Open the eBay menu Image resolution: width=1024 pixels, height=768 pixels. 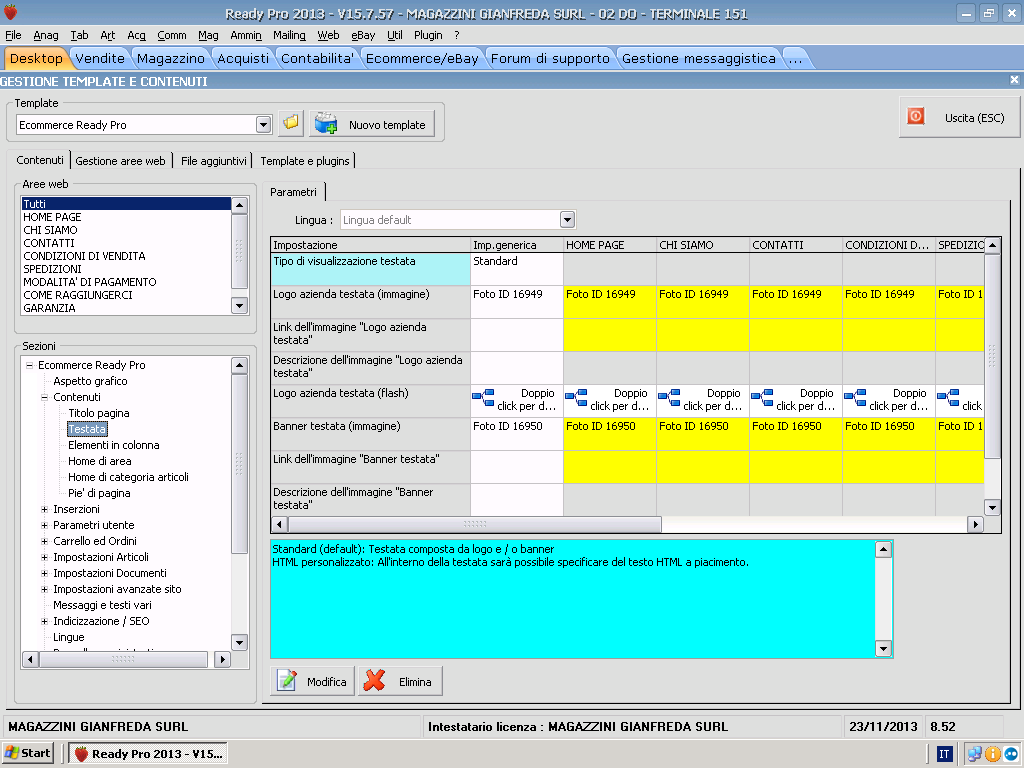pos(363,35)
